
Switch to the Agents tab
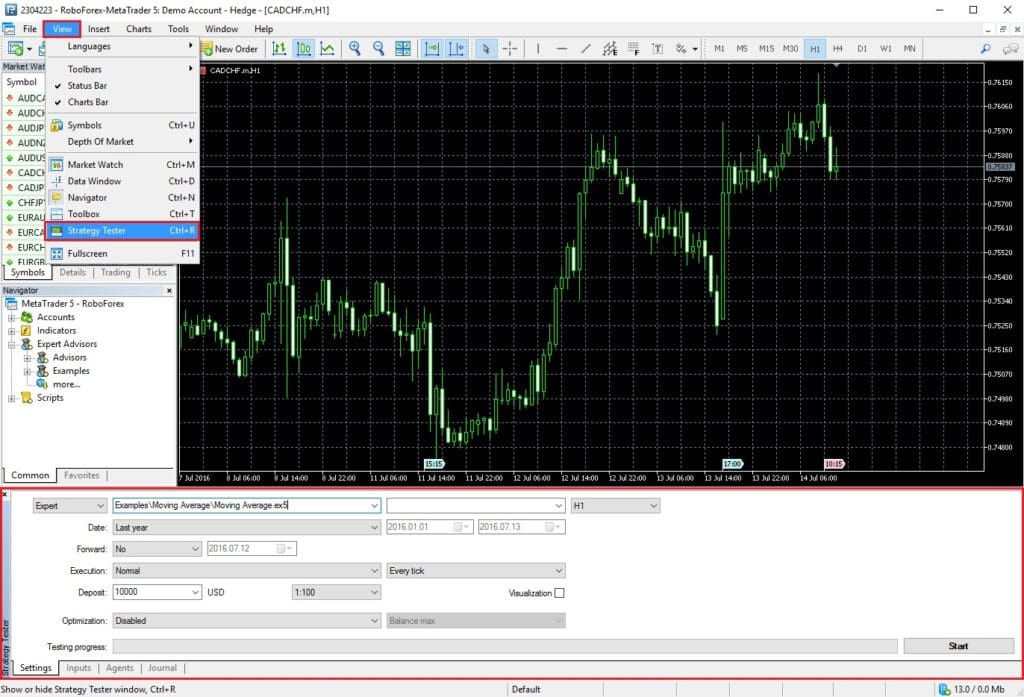pos(120,668)
